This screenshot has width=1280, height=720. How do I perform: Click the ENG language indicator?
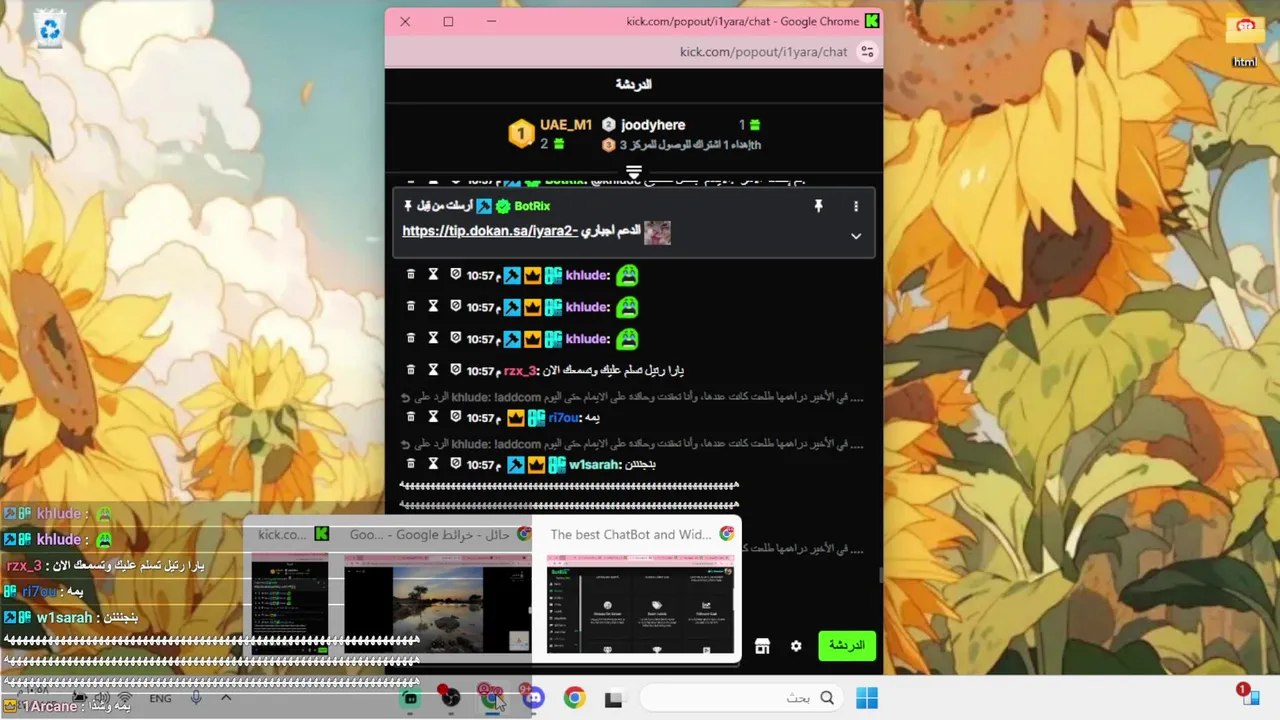(x=160, y=699)
